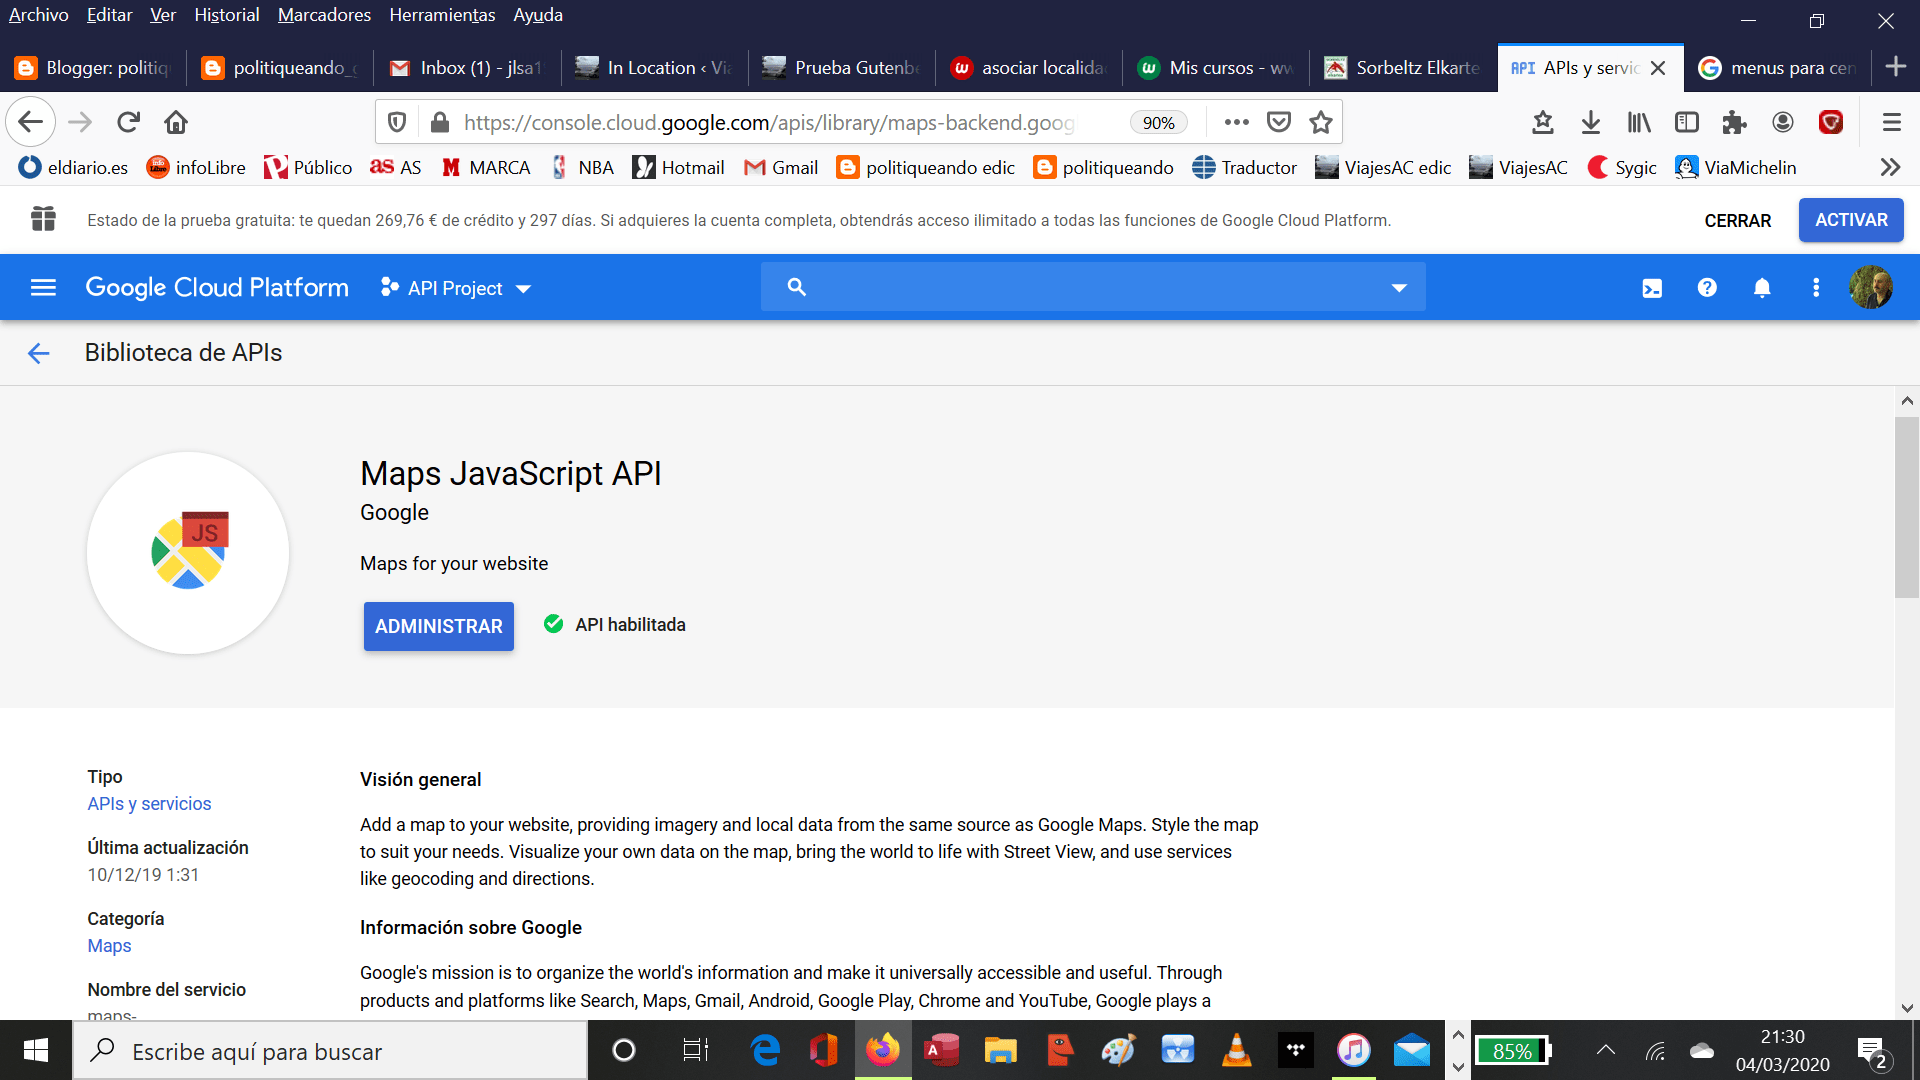The width and height of the screenshot is (1920, 1080).
Task: Open the Firefox hamburger menu
Action: pos(1891,122)
